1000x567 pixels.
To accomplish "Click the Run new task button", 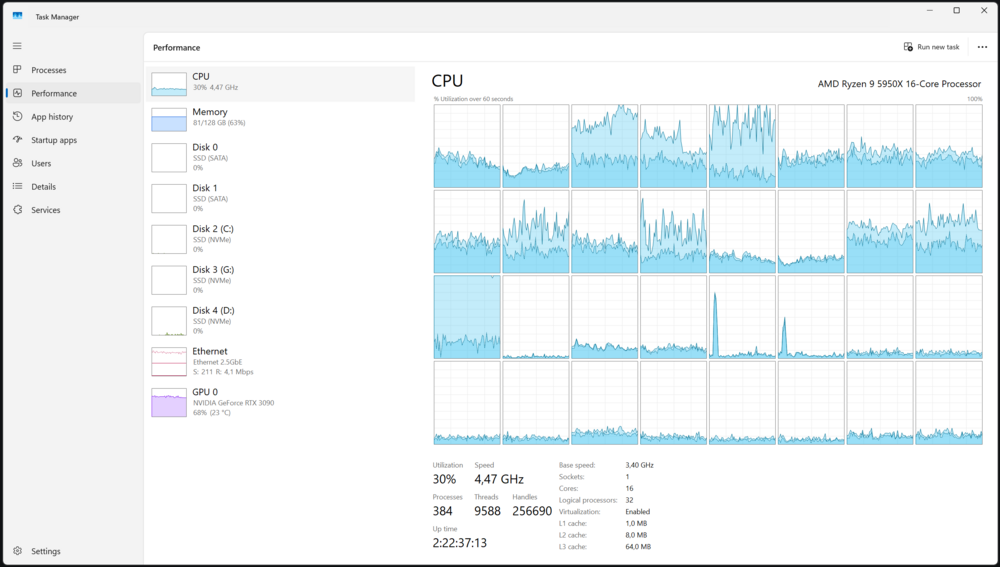I will (931, 47).
